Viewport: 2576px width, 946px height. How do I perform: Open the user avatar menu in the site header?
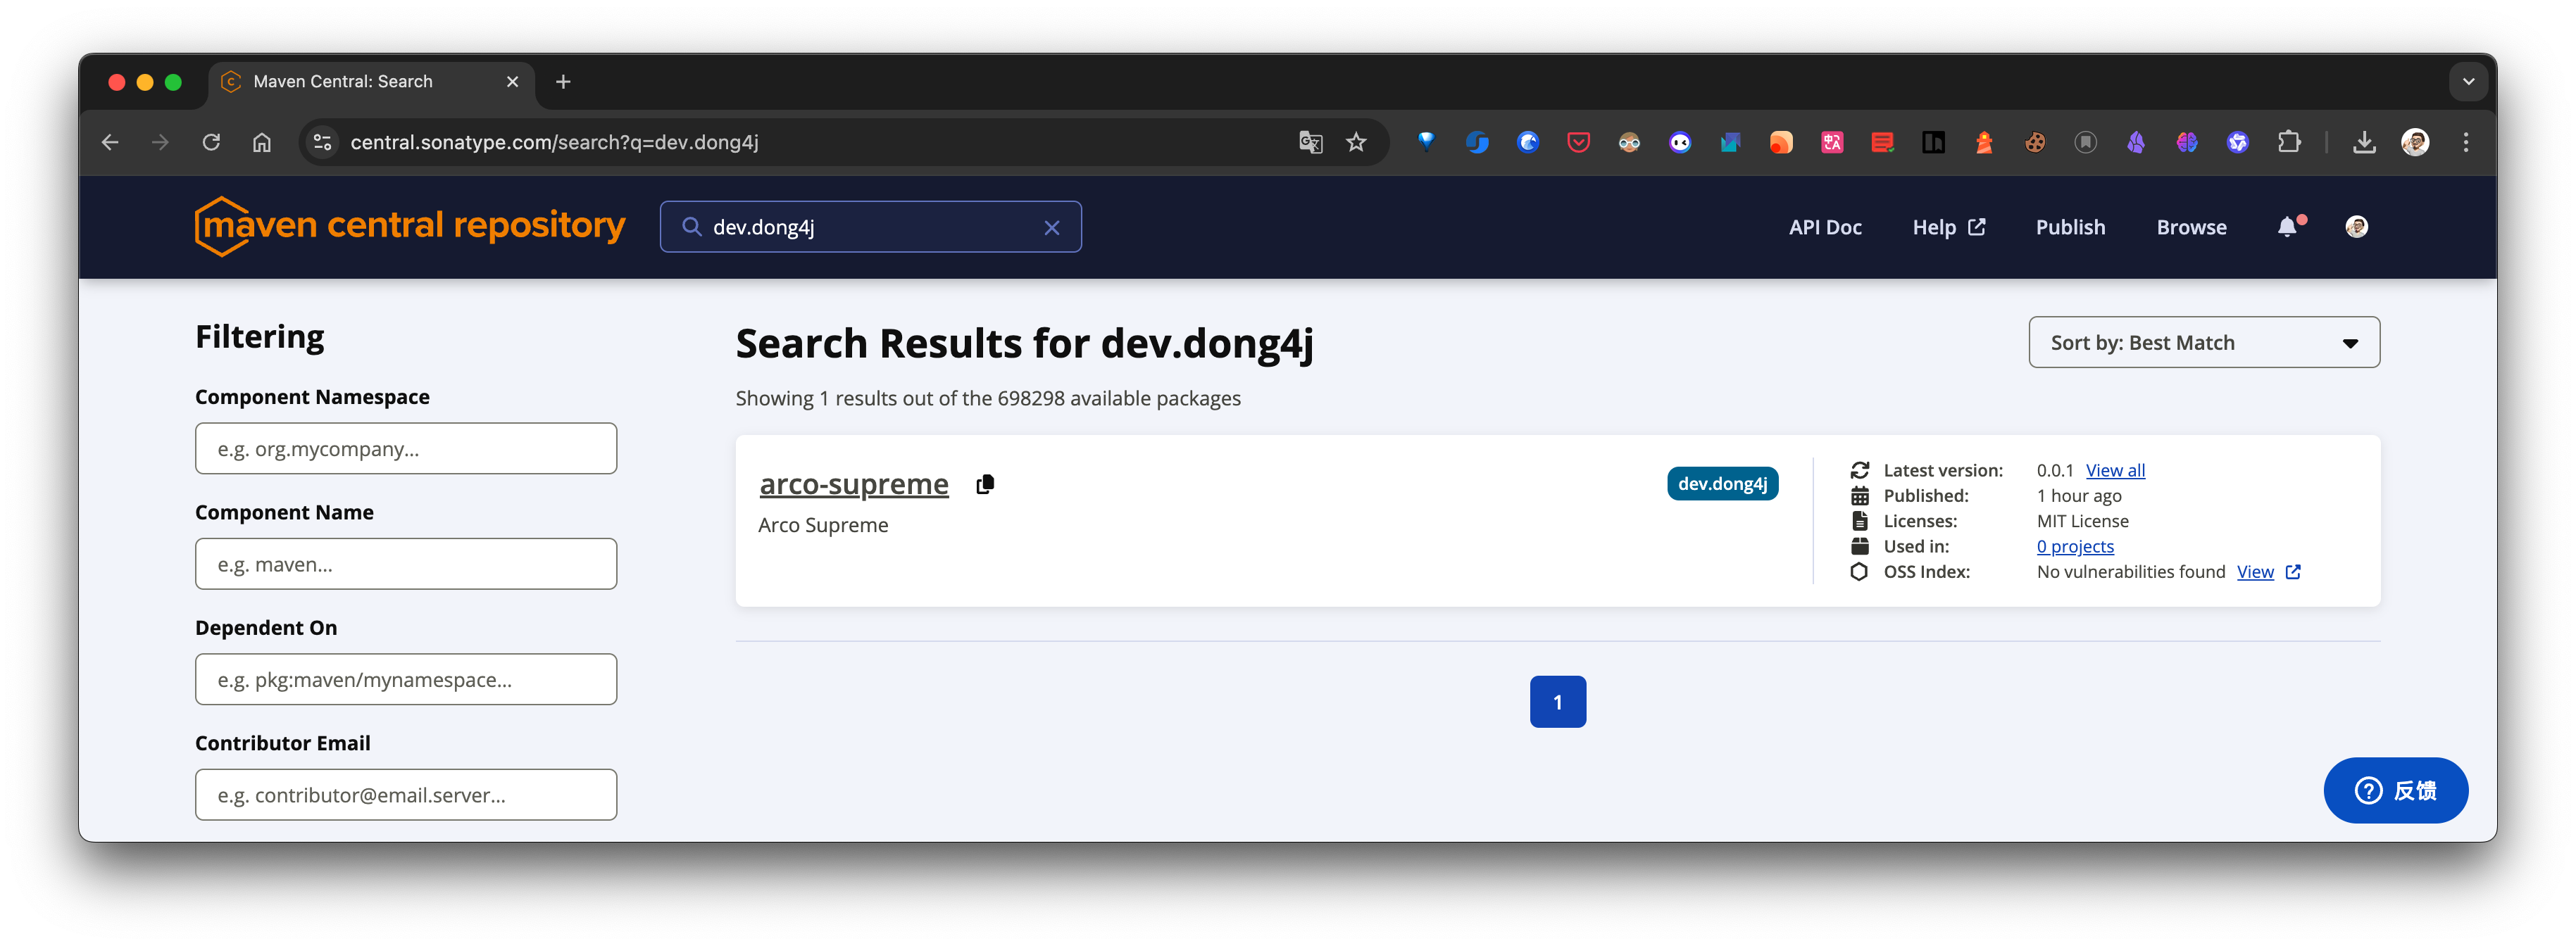[2356, 227]
